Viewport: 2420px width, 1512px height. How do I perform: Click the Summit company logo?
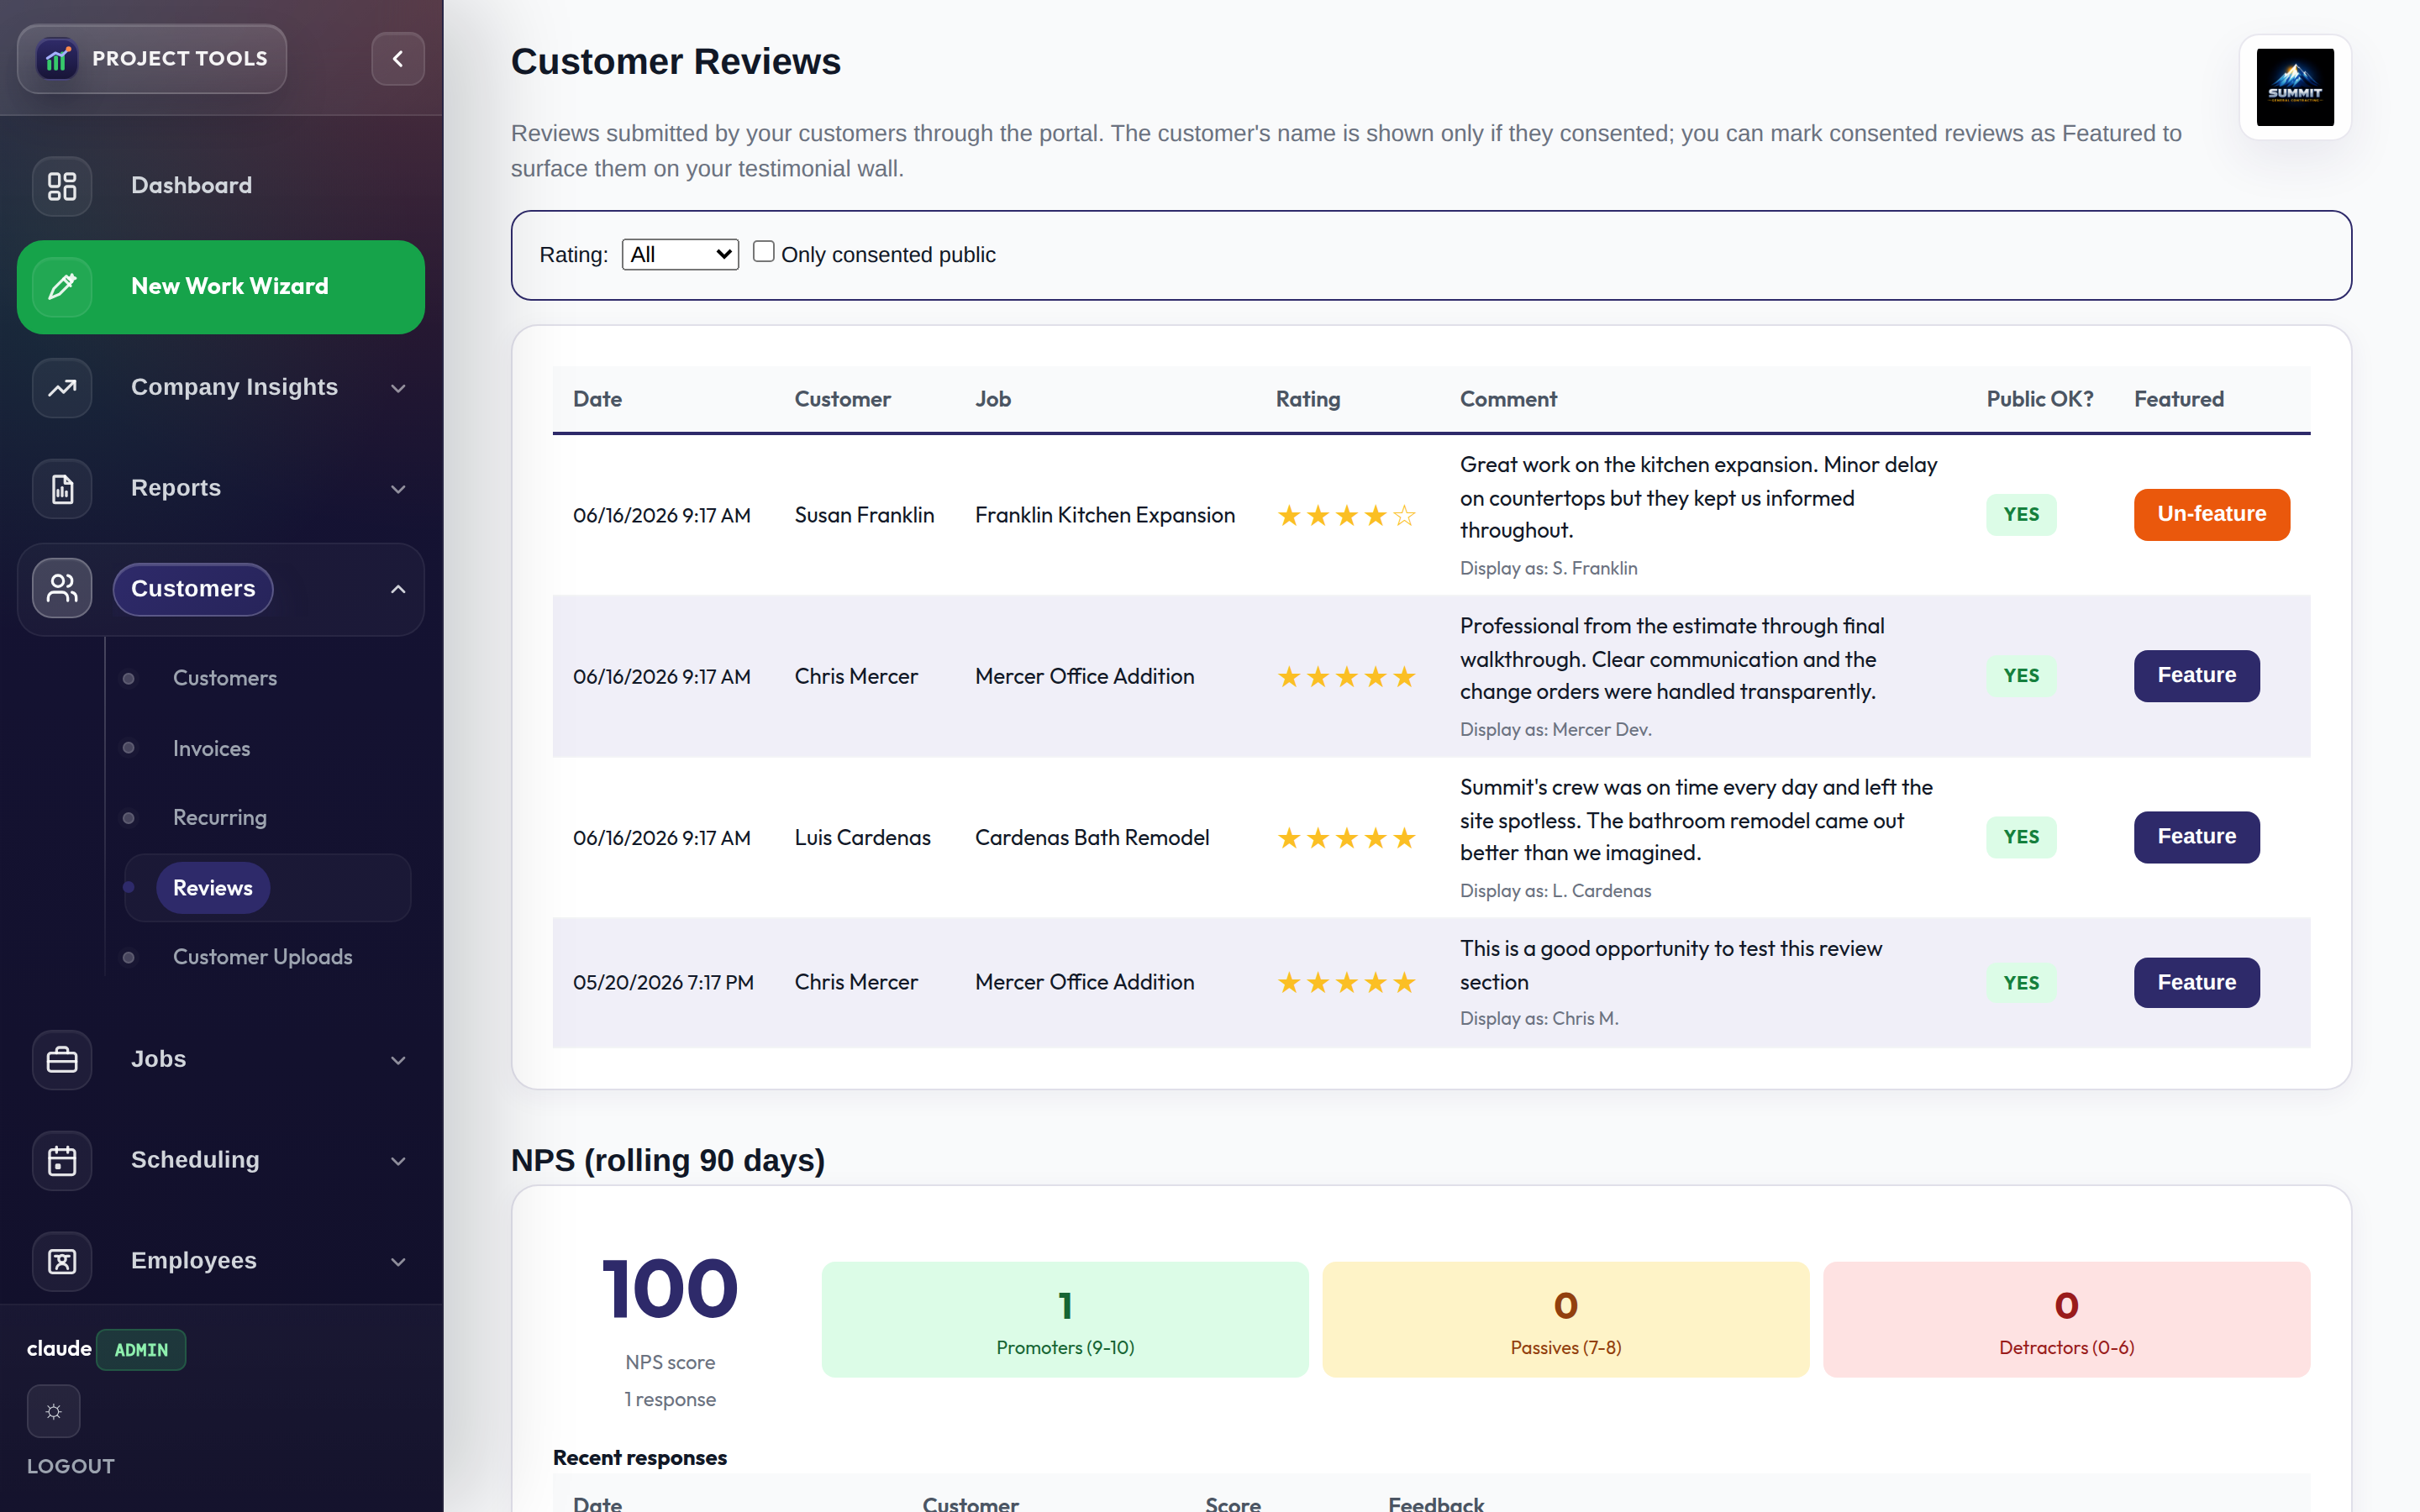coord(2295,88)
